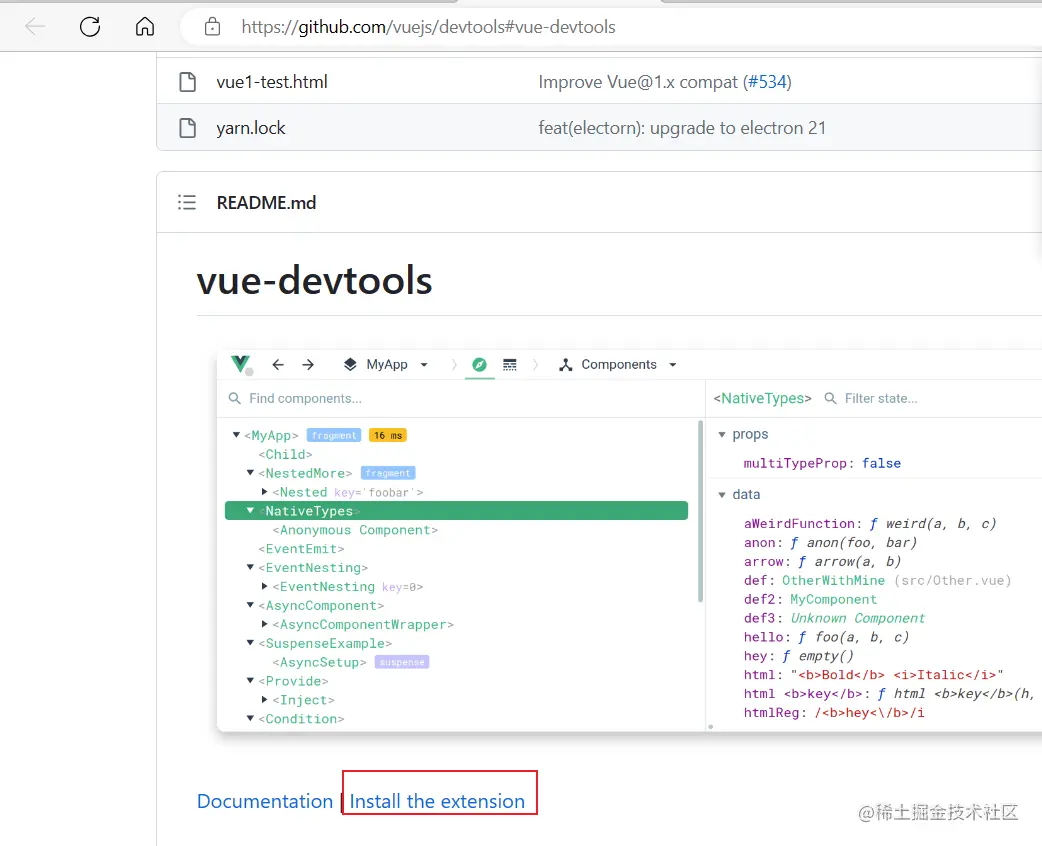Screen dimensions: 1042x846
Task: Open commit 'upgrade to electron 21'
Action: pos(682,128)
